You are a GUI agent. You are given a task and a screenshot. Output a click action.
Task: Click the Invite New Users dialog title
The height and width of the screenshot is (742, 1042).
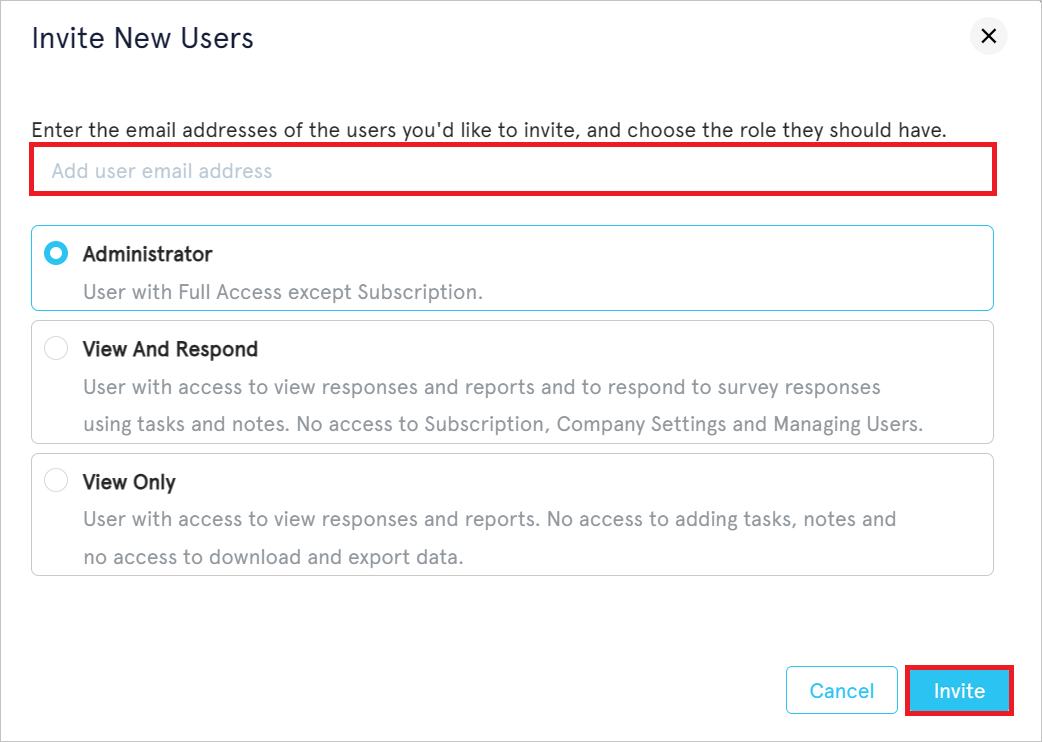point(143,38)
